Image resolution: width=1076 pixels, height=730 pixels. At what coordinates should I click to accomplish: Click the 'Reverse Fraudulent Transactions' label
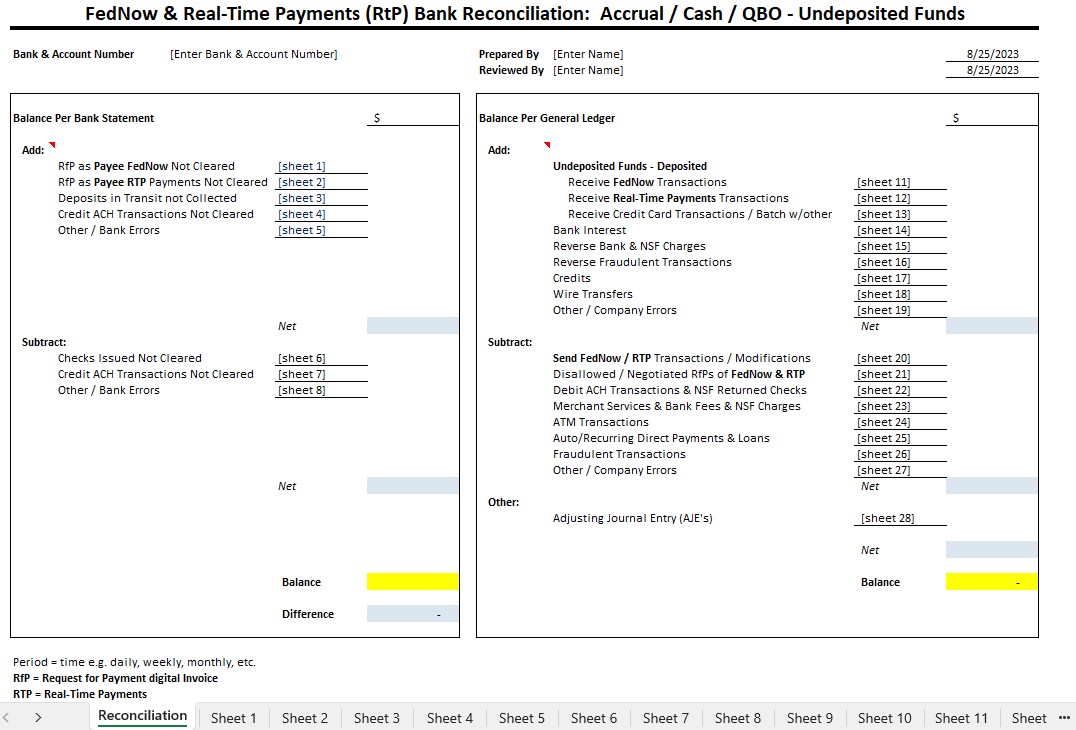coord(642,262)
